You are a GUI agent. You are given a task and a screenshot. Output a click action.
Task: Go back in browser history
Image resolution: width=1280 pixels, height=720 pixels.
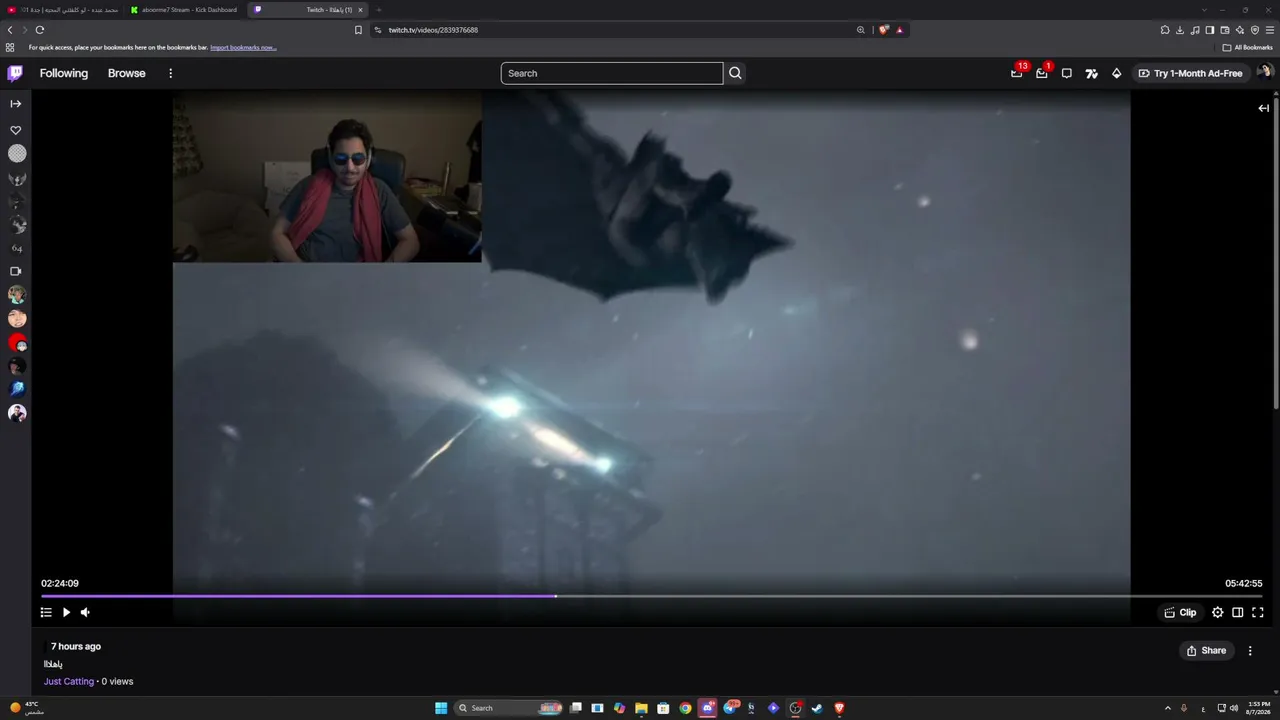click(x=10, y=30)
